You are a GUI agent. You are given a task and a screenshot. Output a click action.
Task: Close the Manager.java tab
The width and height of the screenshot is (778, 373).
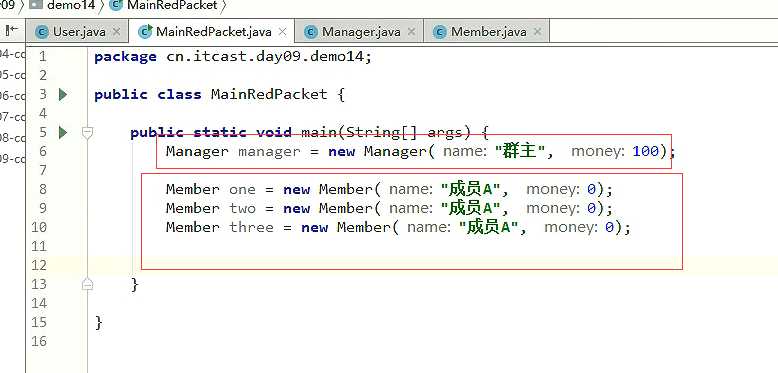[x=411, y=32]
